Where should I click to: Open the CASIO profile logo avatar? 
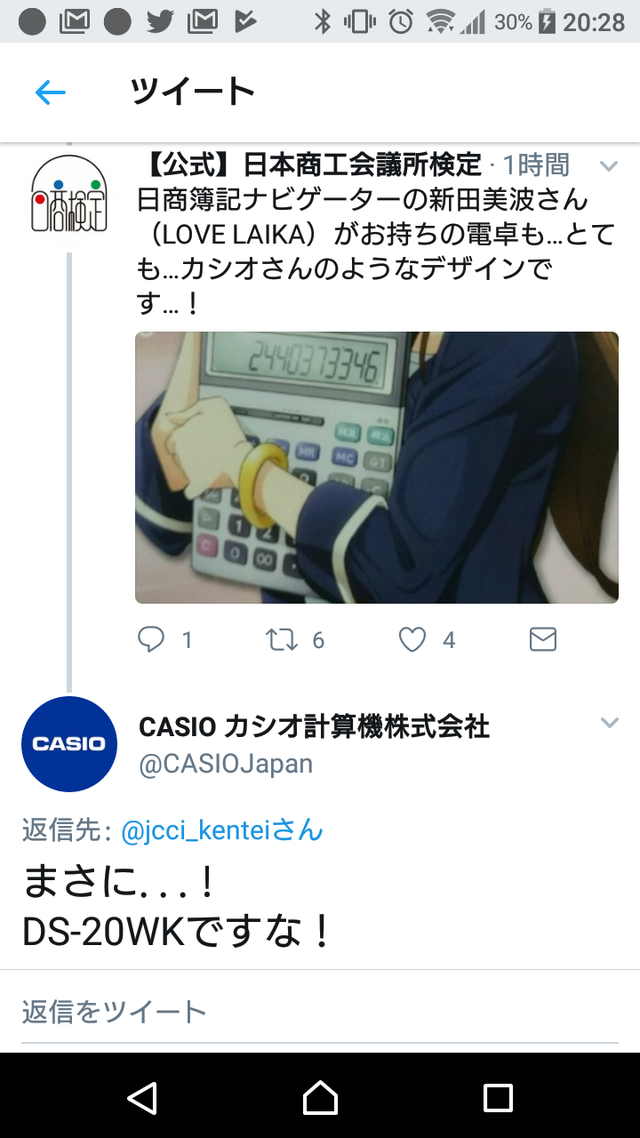click(70, 744)
